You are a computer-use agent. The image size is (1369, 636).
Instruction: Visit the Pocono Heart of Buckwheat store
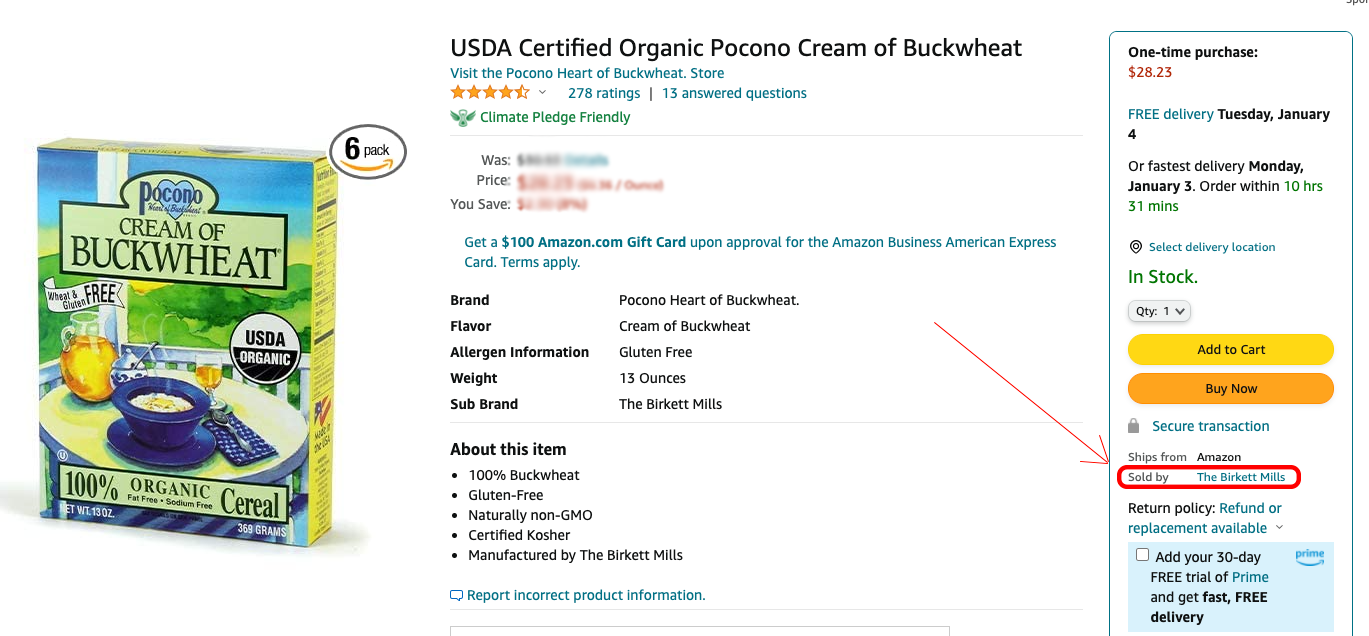[587, 73]
